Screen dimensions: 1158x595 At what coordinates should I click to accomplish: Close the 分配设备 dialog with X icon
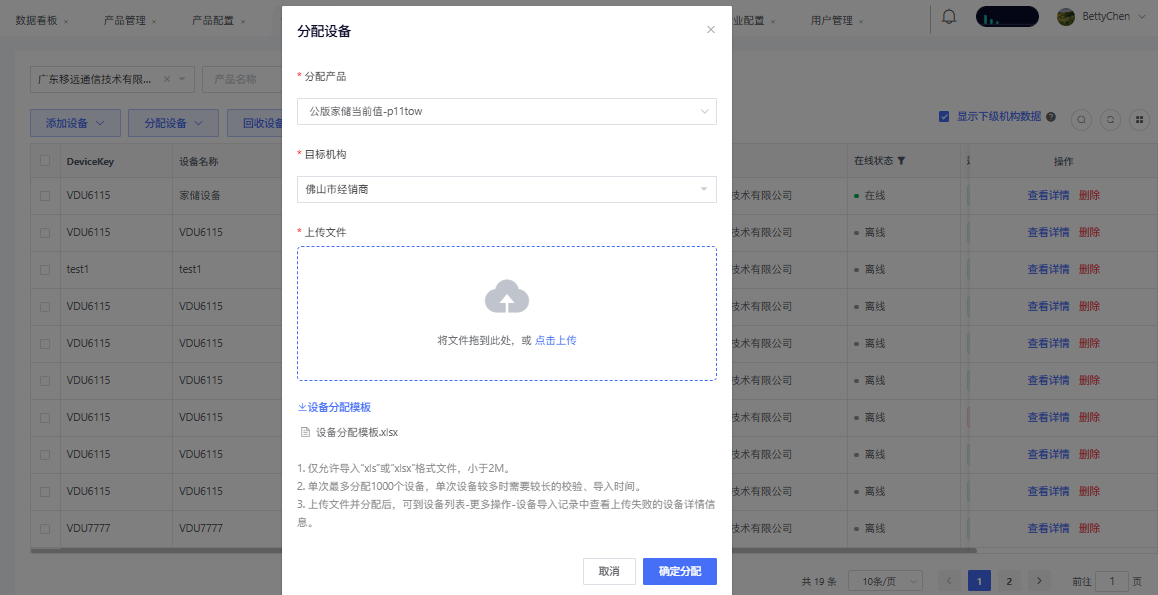(x=711, y=30)
